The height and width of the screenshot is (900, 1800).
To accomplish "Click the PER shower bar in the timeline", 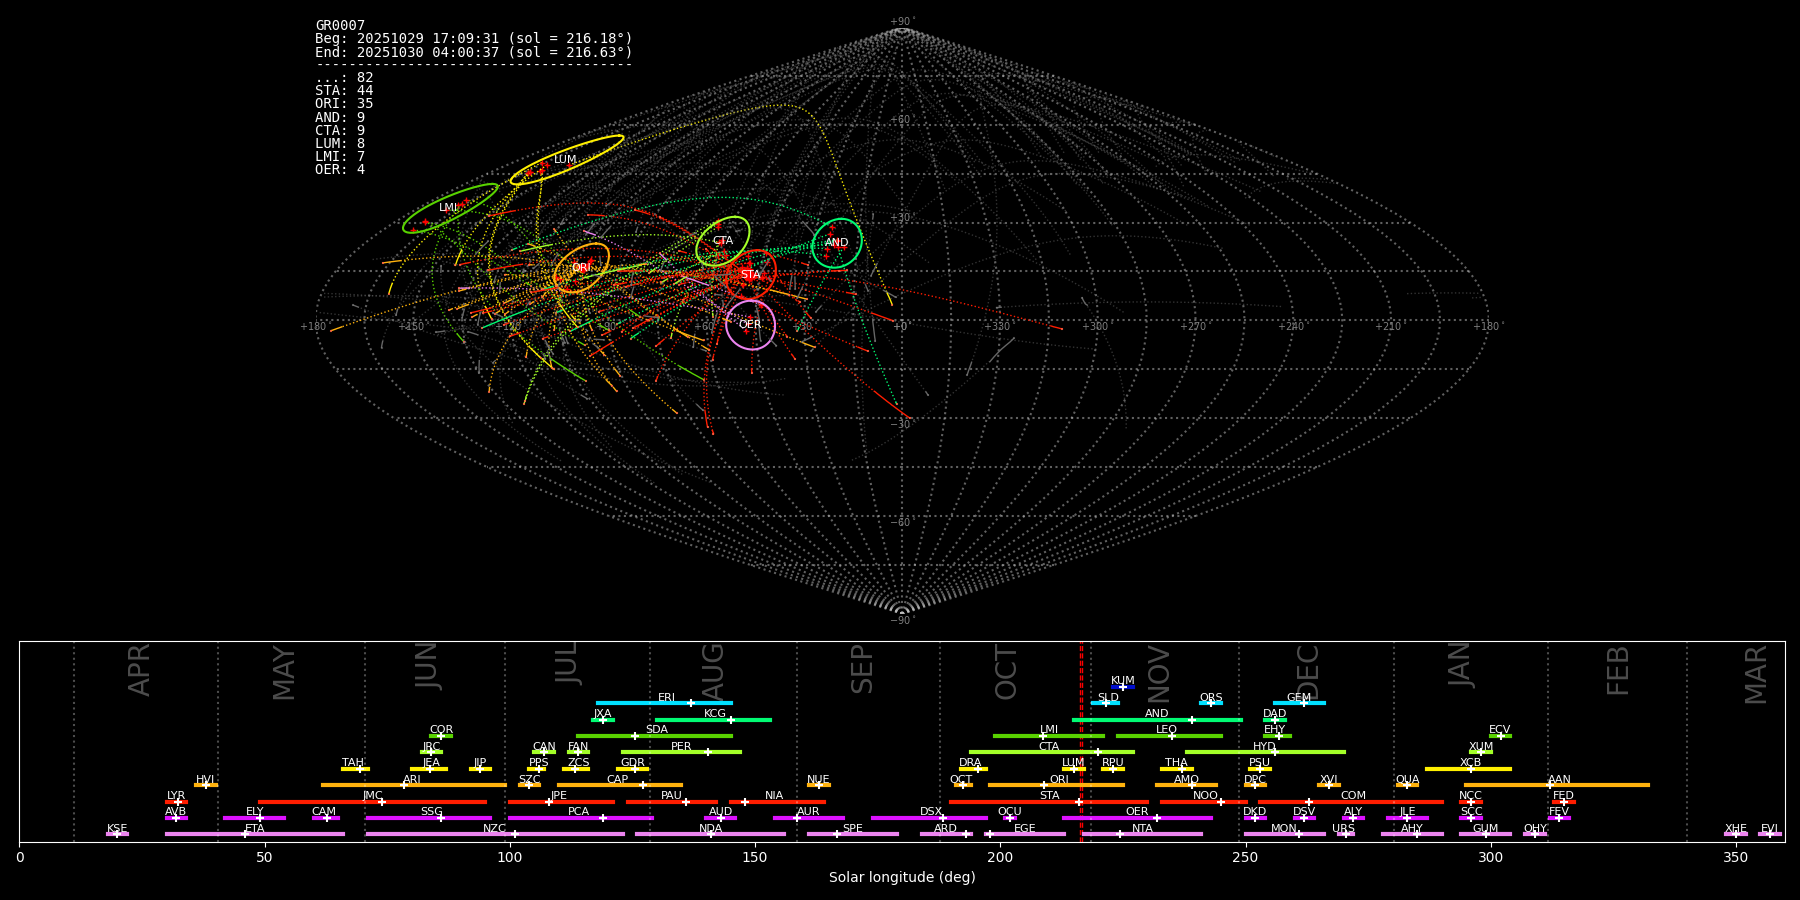I will coord(681,752).
